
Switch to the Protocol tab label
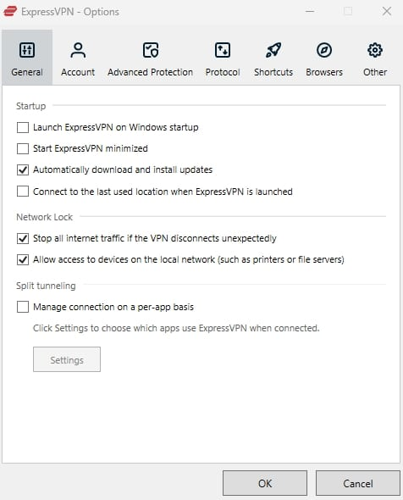222,72
